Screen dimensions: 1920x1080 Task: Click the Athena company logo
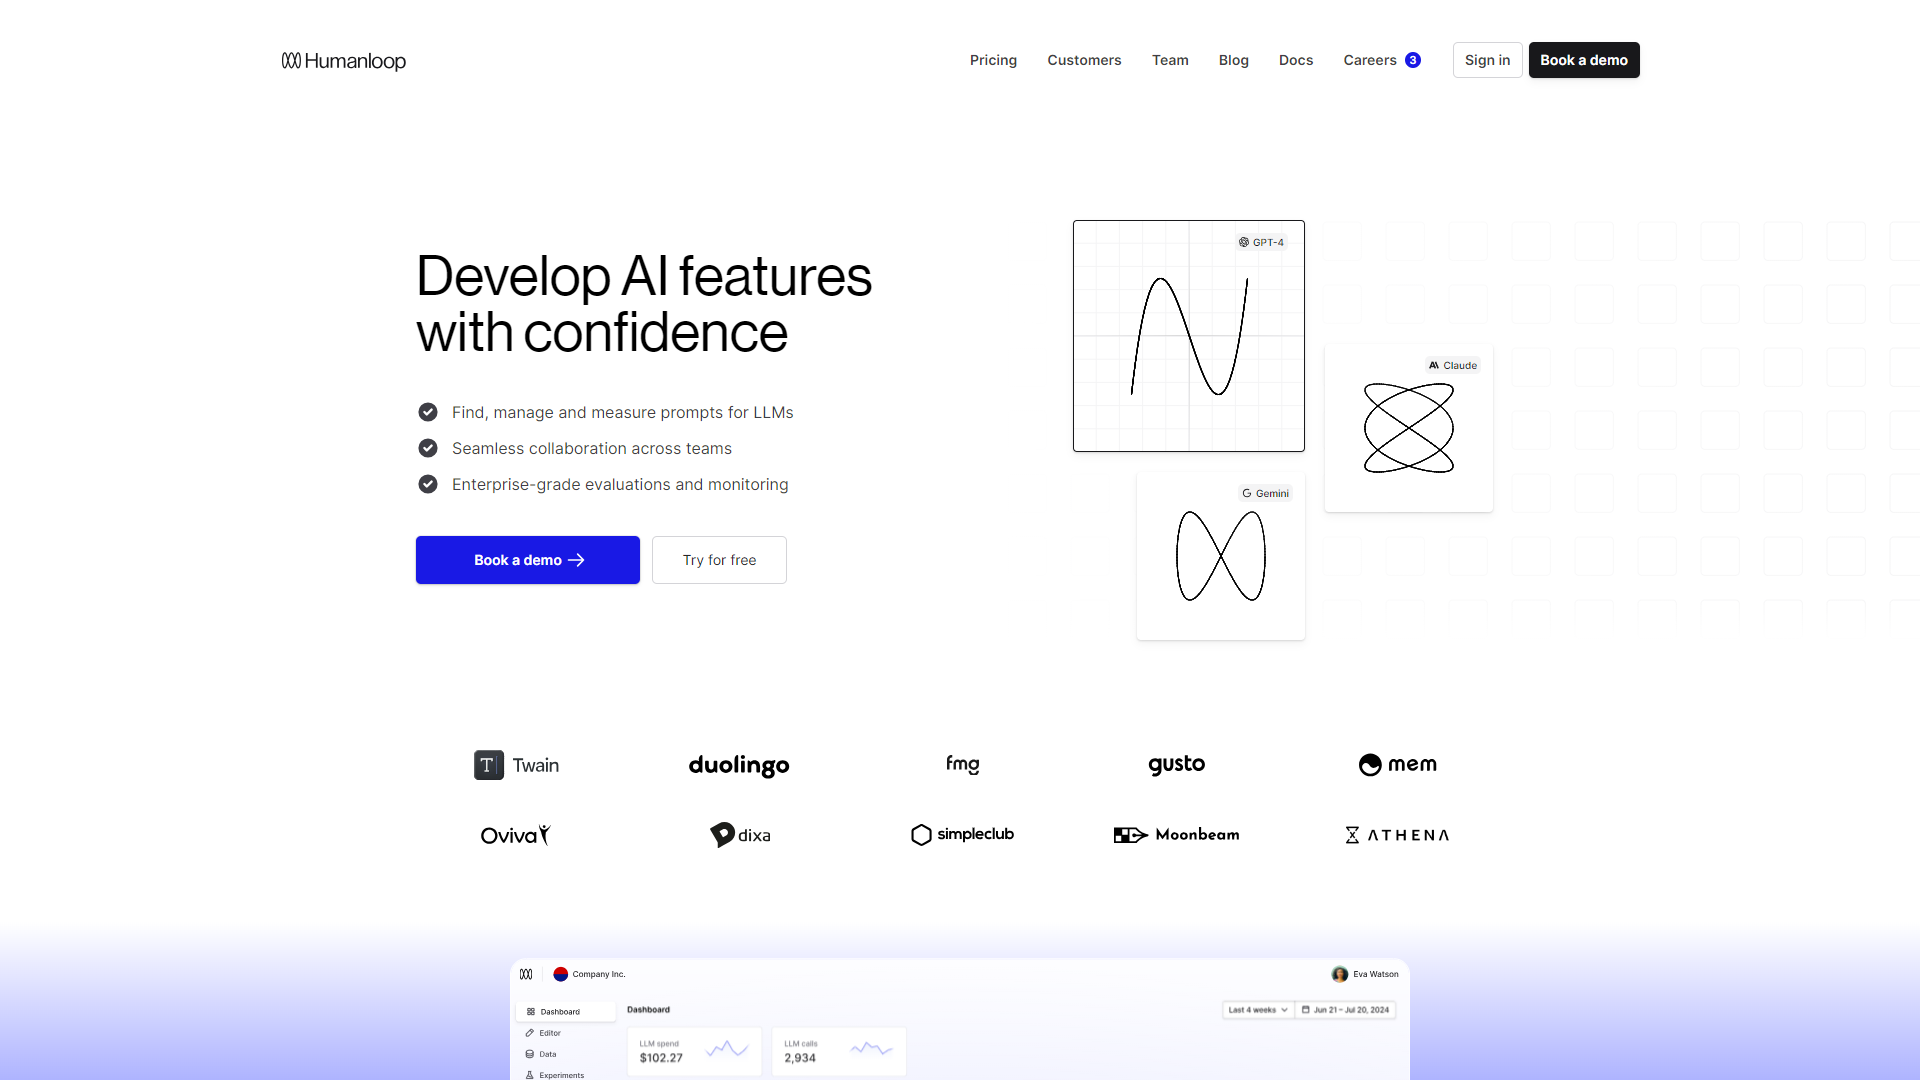click(x=1396, y=833)
